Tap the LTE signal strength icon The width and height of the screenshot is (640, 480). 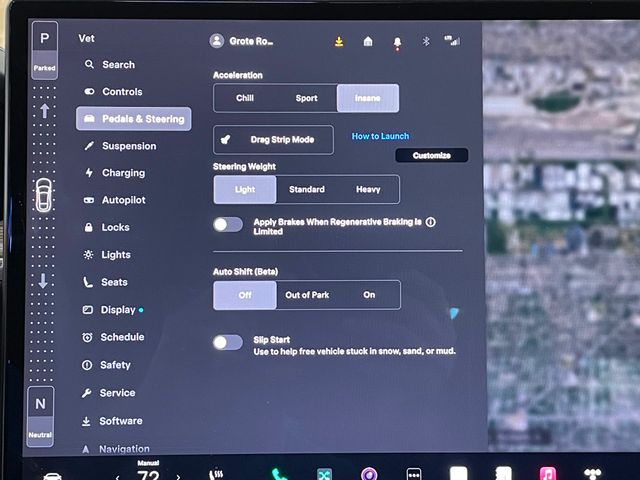tap(452, 41)
